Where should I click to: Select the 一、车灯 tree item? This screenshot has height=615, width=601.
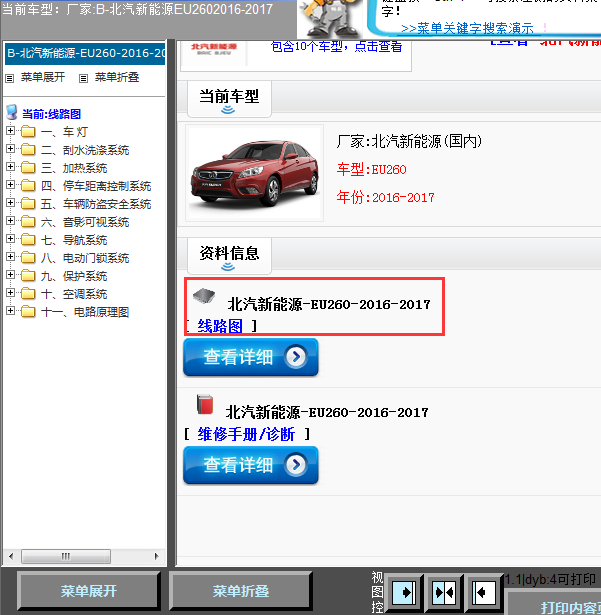[64, 132]
